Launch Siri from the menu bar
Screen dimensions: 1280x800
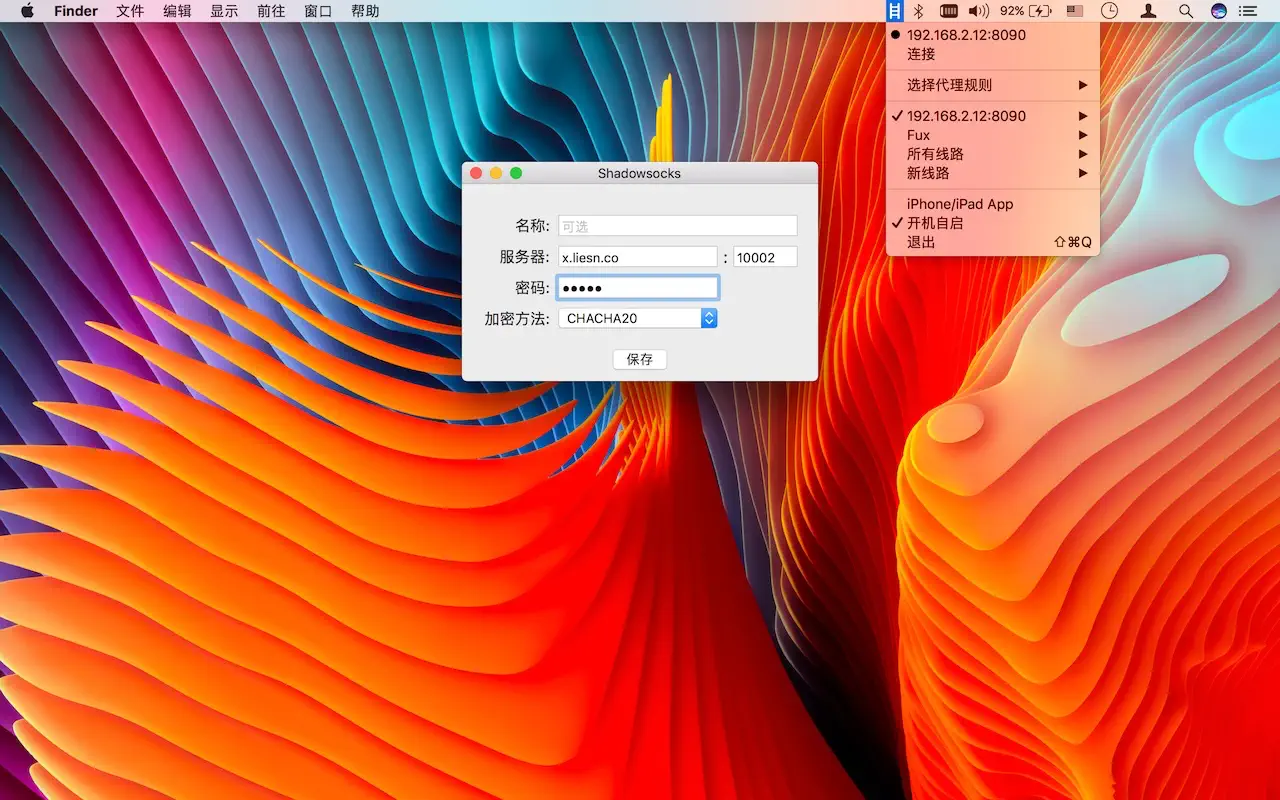point(1217,11)
